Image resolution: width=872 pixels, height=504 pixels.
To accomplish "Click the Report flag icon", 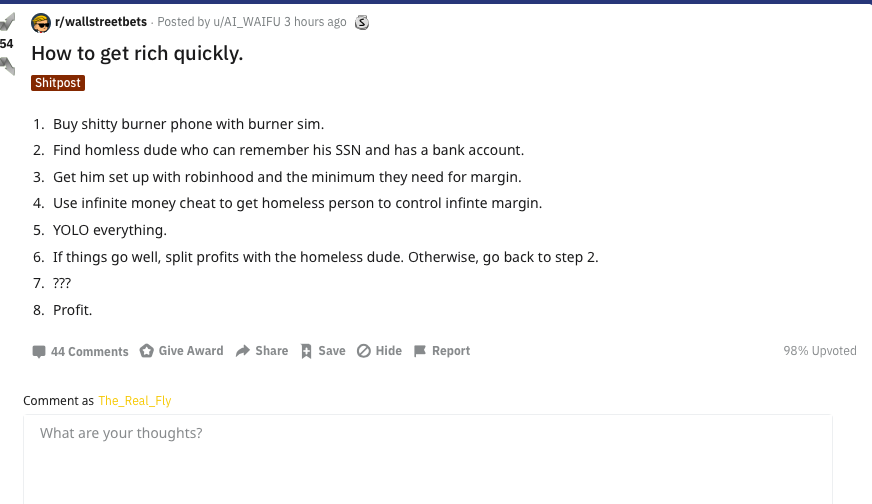I will tap(420, 351).
